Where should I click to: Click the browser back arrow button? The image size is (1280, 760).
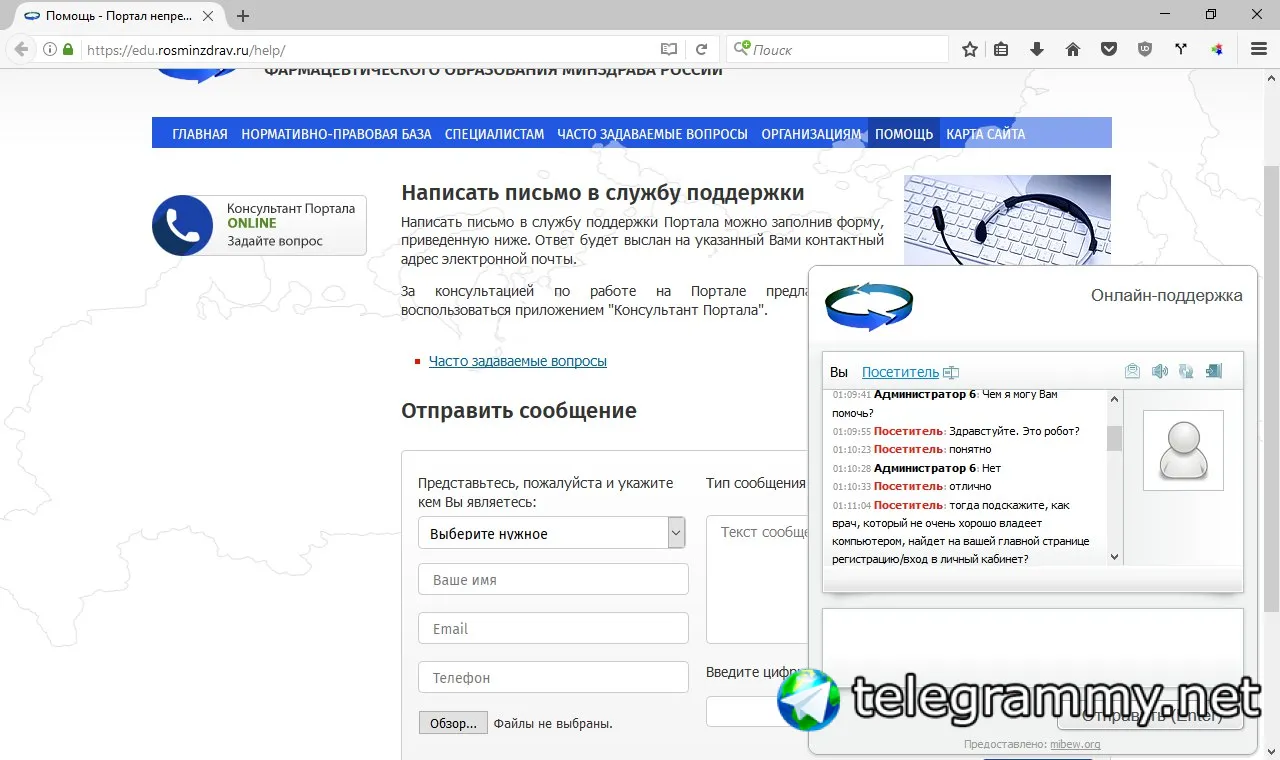point(21,49)
